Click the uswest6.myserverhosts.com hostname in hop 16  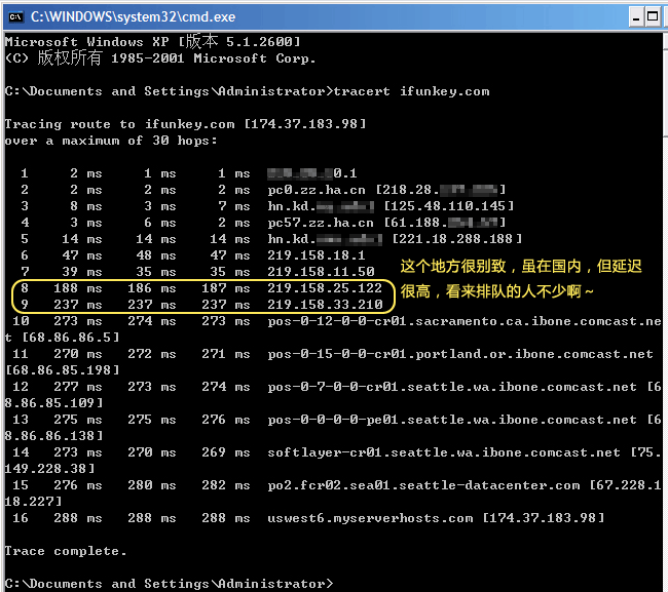coord(370,518)
